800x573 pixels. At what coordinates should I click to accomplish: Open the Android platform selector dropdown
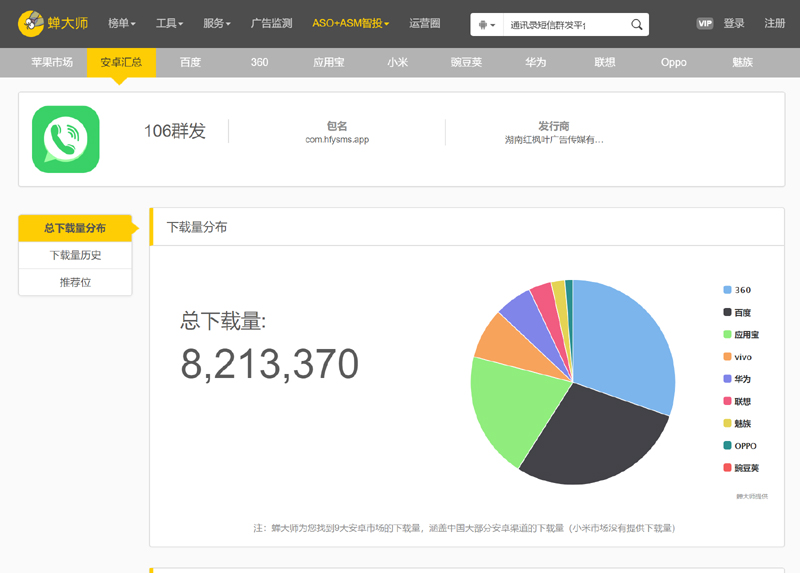pos(486,24)
